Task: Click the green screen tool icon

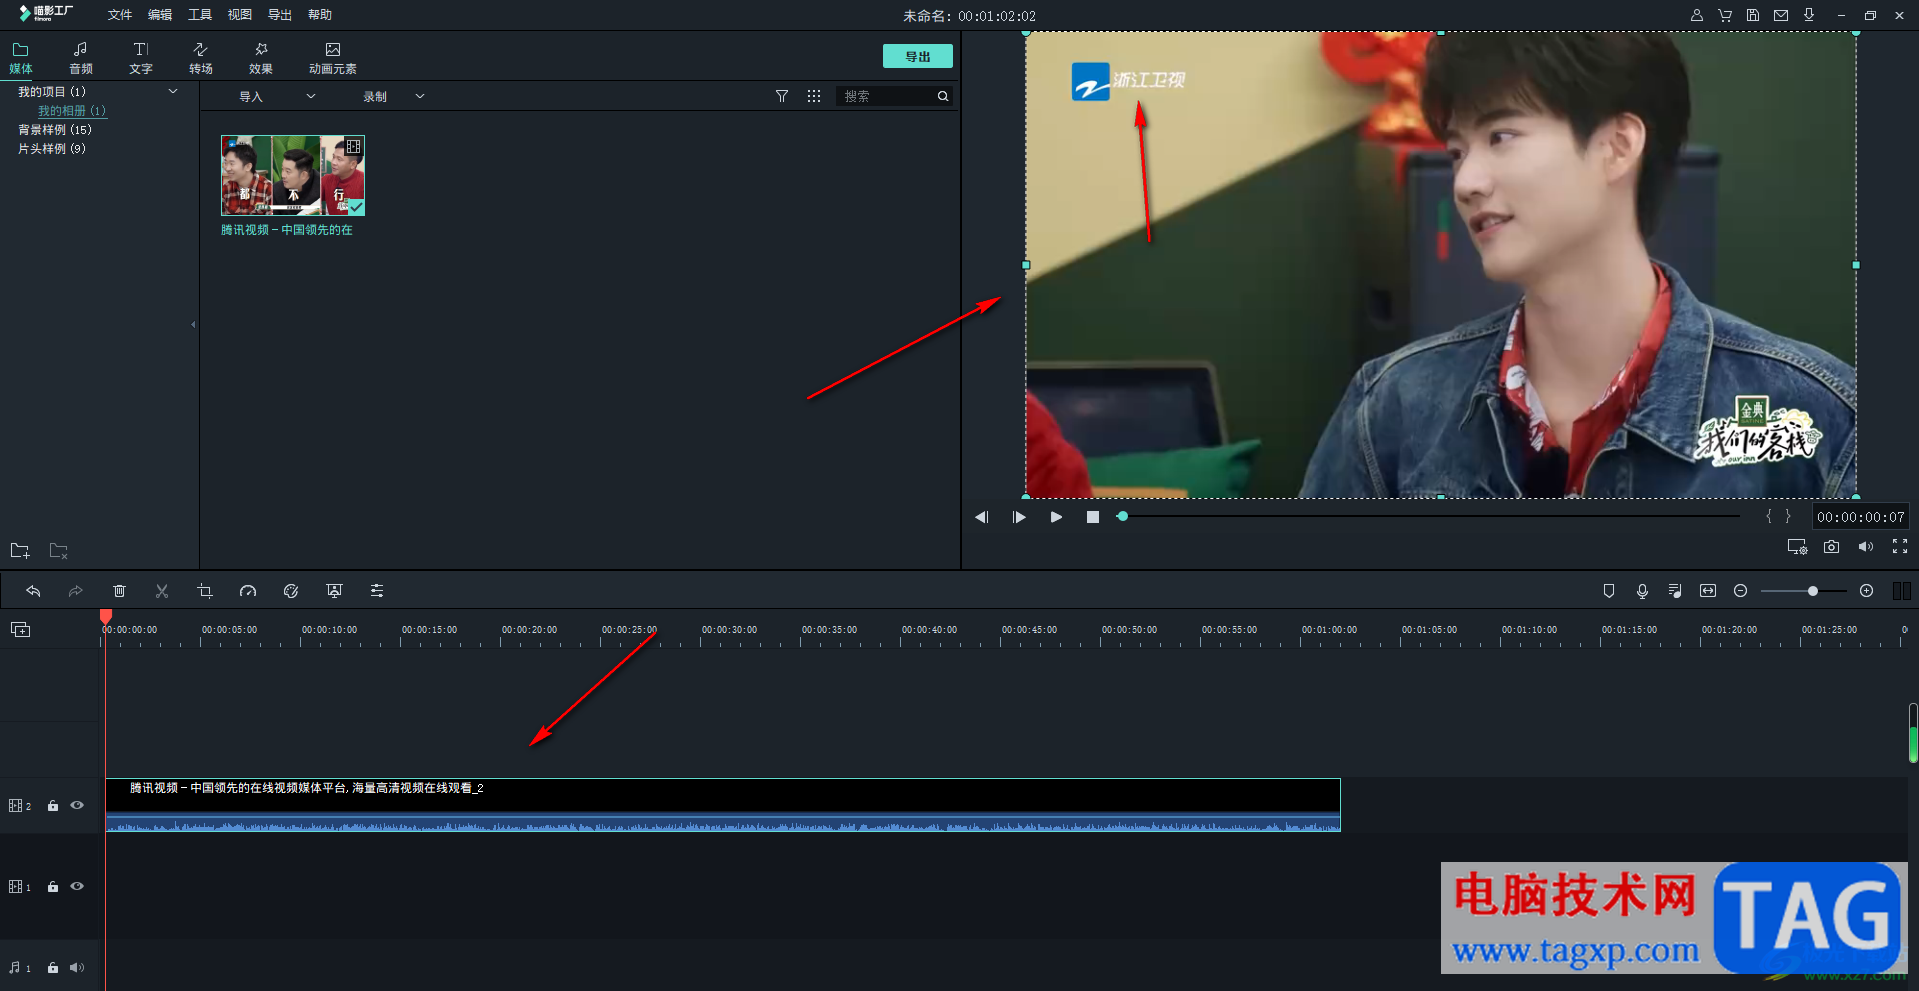Action: (334, 591)
